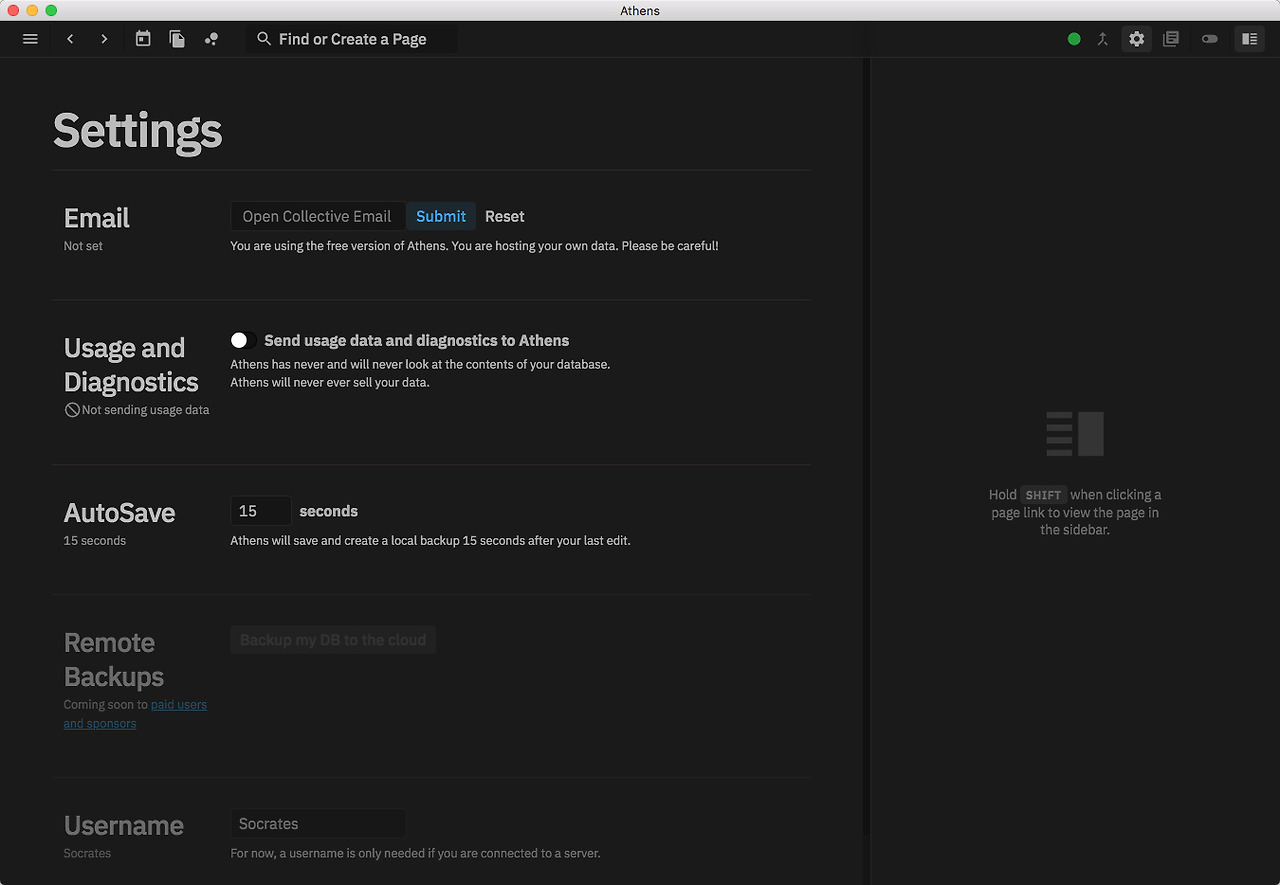Click the Not sending usage data status
The height and width of the screenshot is (885, 1280).
click(146, 410)
